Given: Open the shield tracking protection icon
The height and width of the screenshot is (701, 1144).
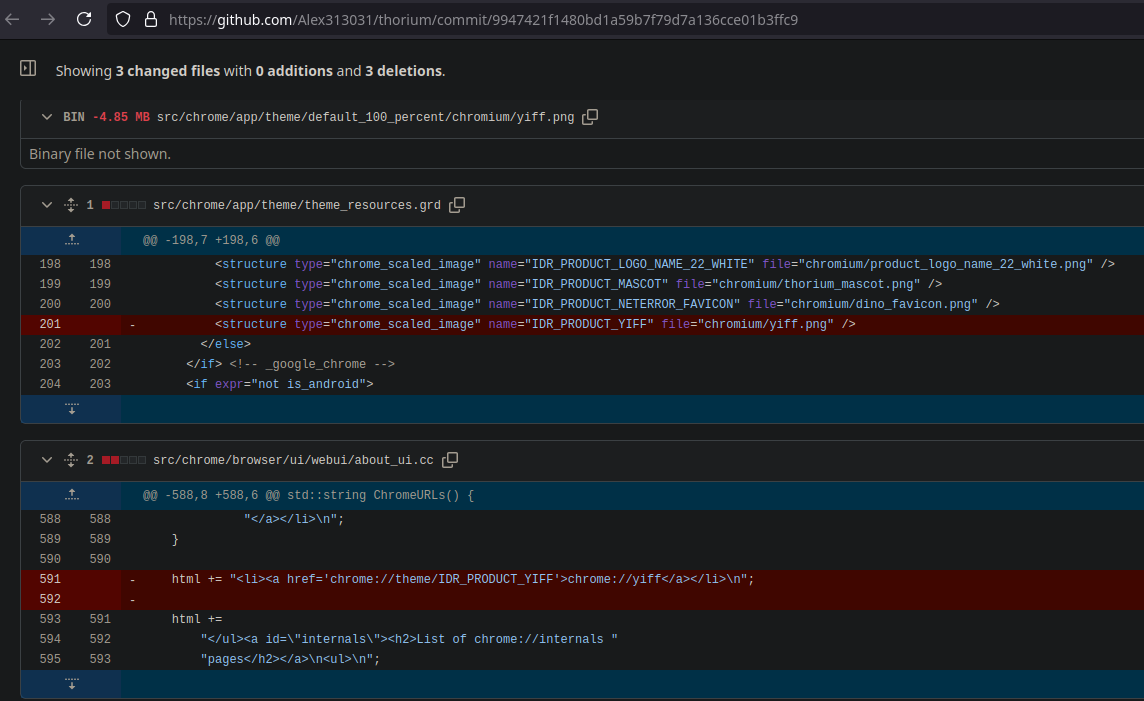Looking at the screenshot, I should click(123, 20).
